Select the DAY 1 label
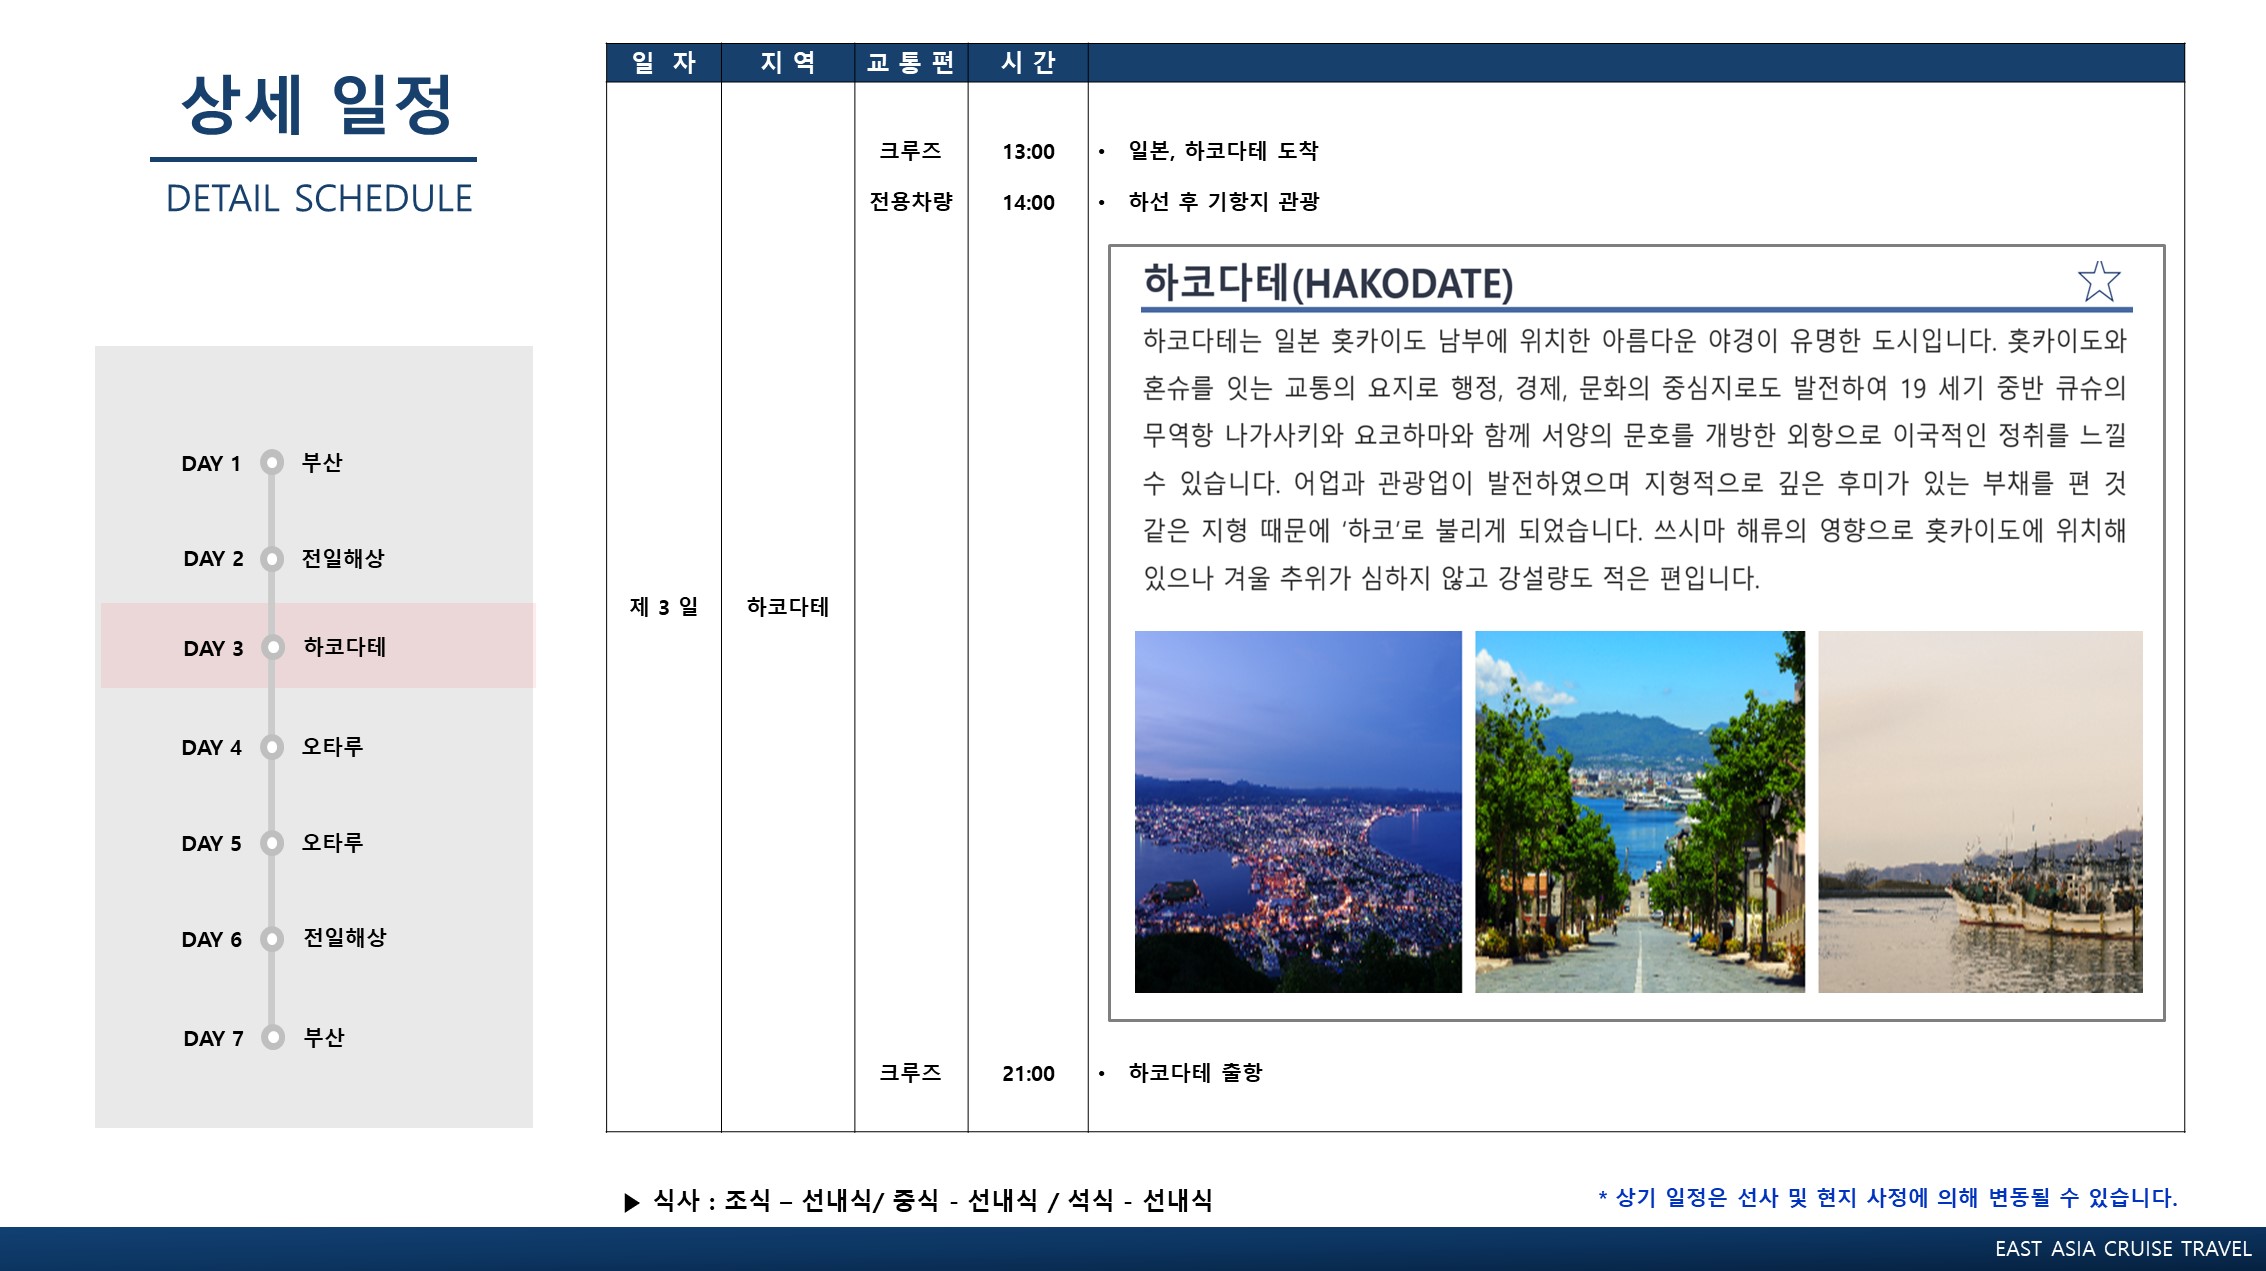The width and height of the screenshot is (2266, 1271). click(211, 463)
